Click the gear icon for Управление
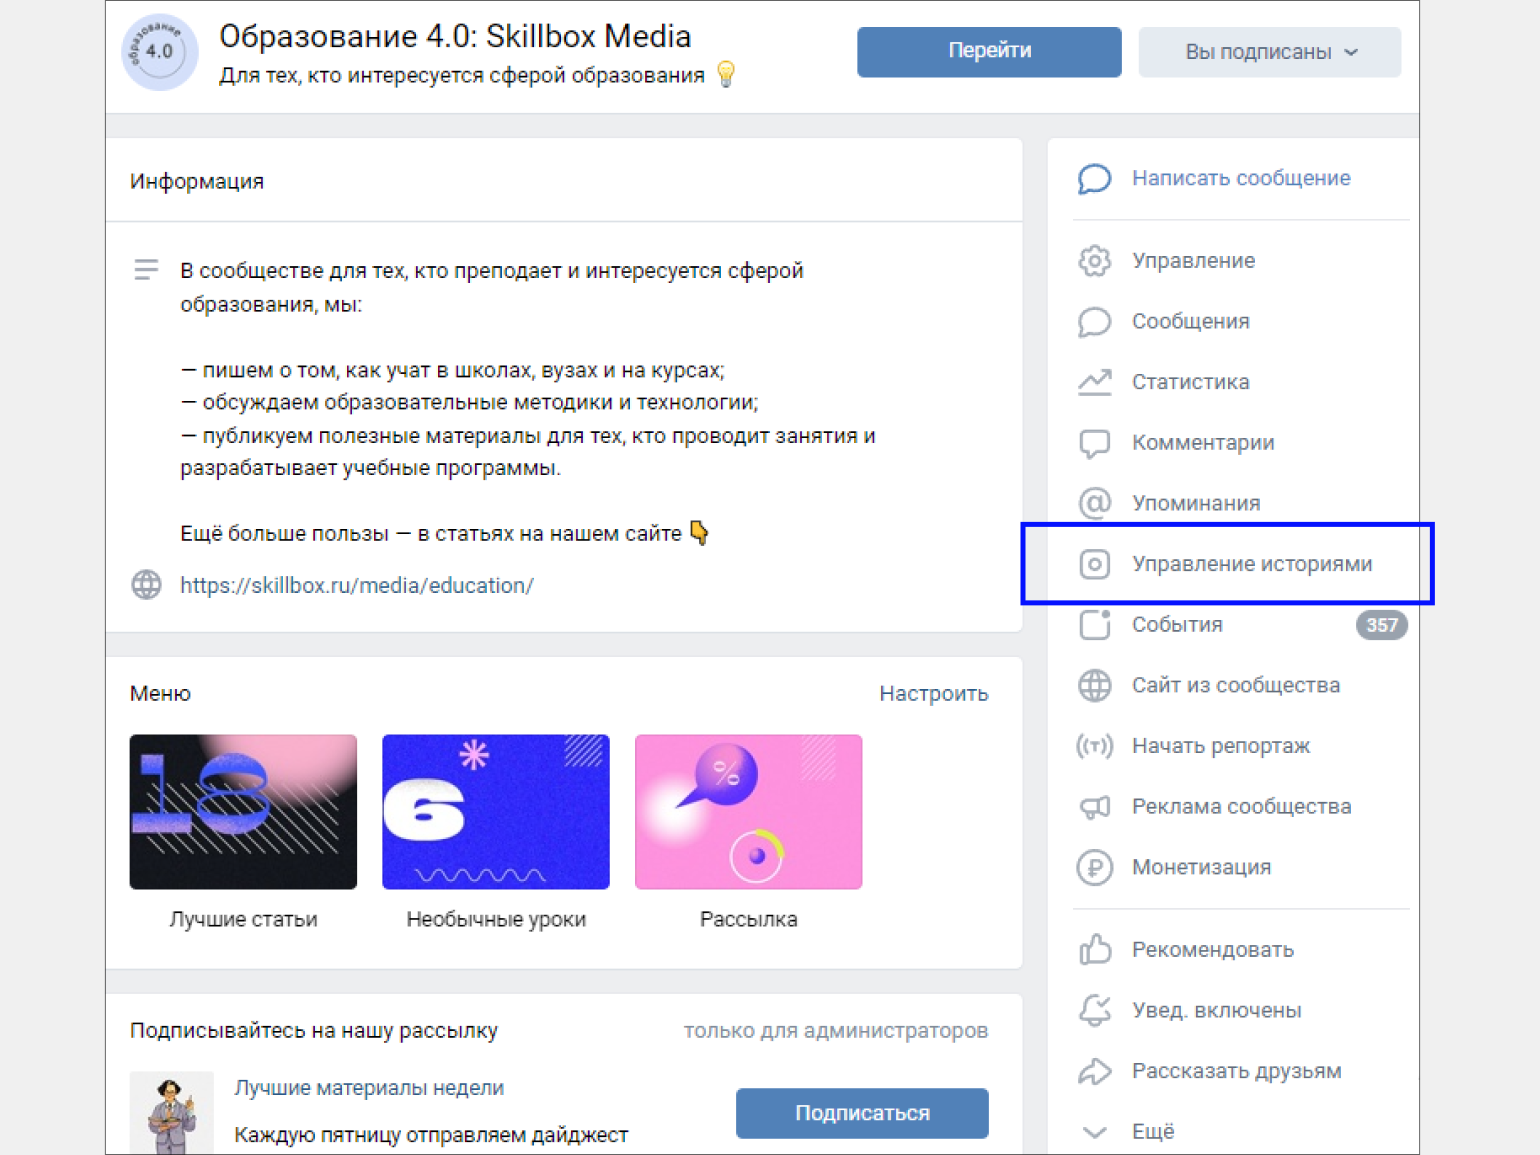 click(x=1094, y=261)
